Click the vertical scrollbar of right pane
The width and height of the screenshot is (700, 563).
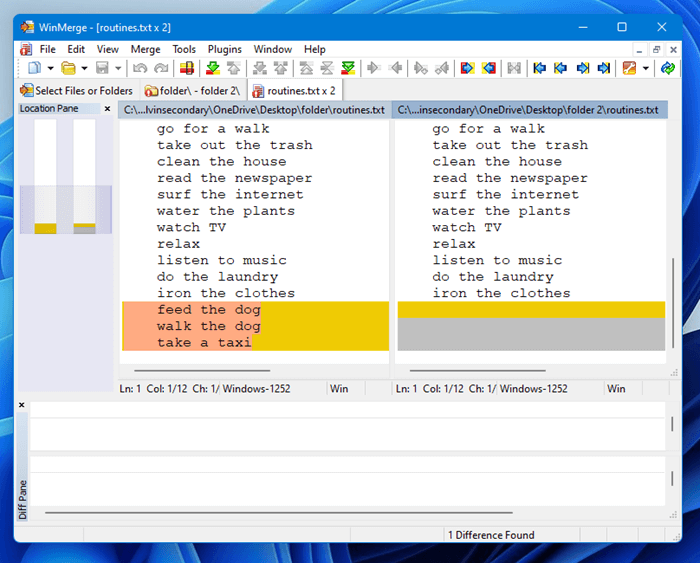pyautogui.click(x=673, y=300)
